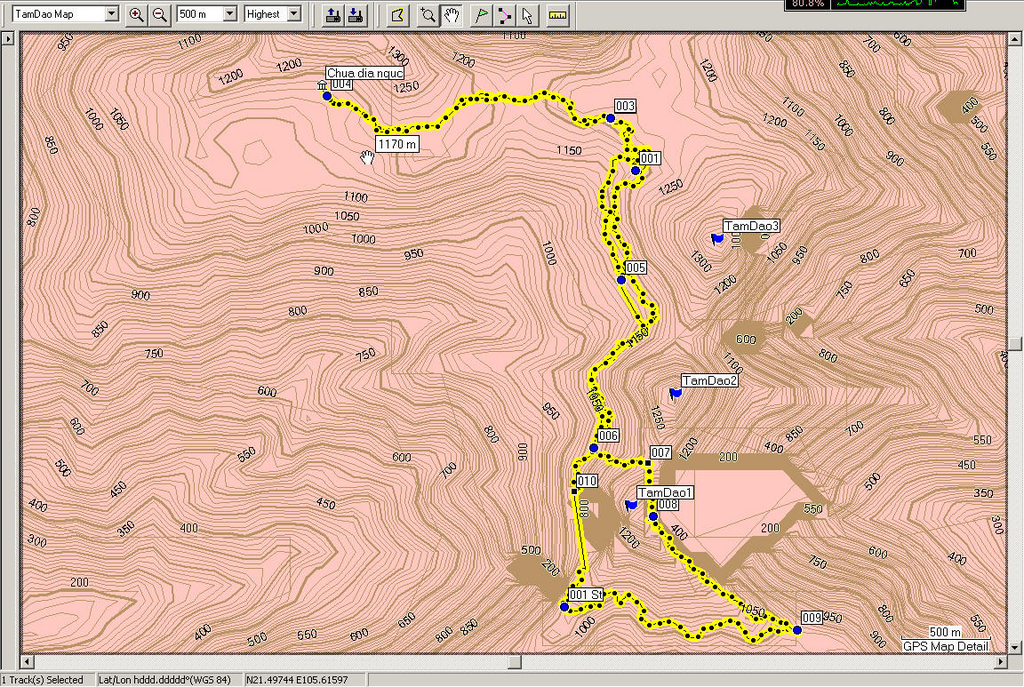Screen dimensions: 1024x687
Task: Click the blue waypoint dot labeled 003
Action: pyautogui.click(x=610, y=118)
